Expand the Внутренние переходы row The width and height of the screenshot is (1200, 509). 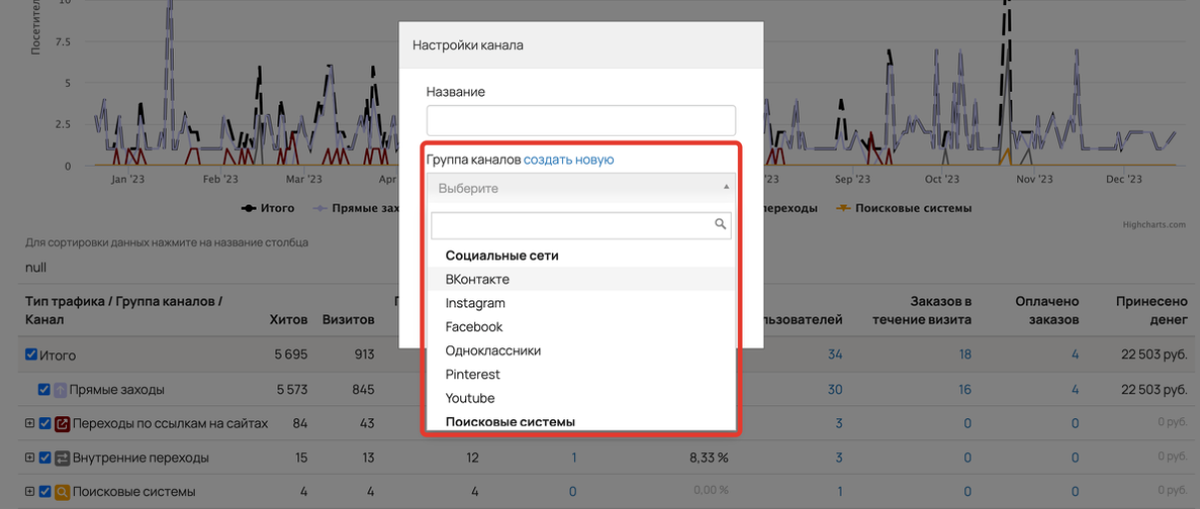pos(29,458)
